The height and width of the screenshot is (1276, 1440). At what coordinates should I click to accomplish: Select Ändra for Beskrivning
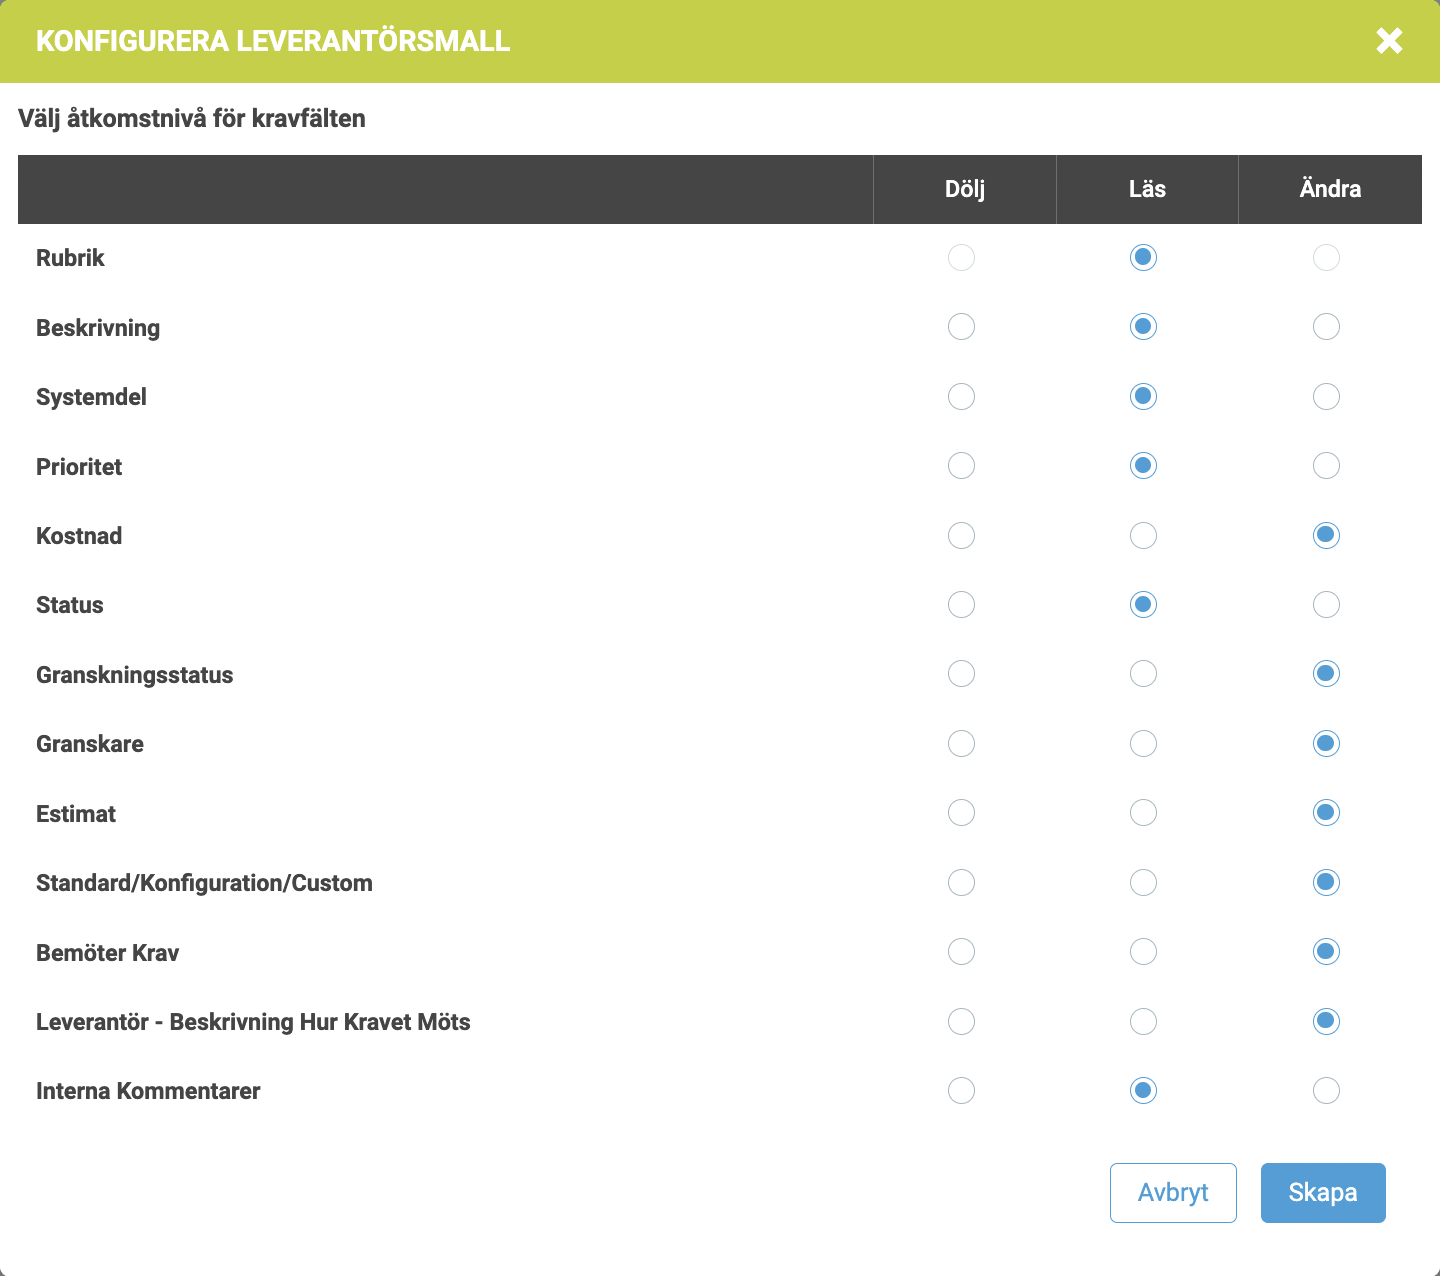coord(1326,327)
